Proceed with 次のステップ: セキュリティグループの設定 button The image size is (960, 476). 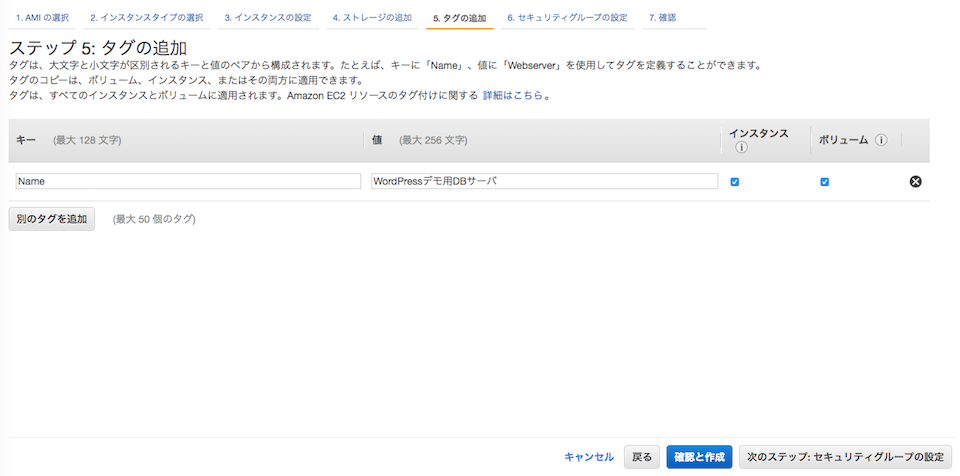point(846,457)
